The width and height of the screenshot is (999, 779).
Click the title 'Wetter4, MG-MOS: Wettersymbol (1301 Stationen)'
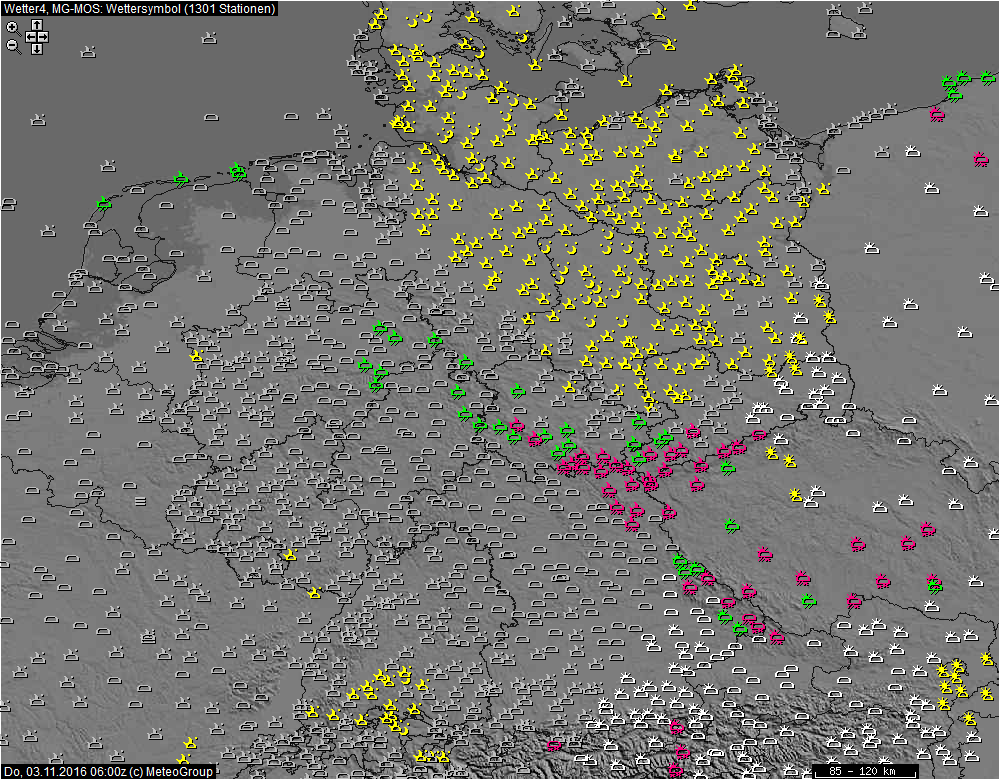(139, 8)
